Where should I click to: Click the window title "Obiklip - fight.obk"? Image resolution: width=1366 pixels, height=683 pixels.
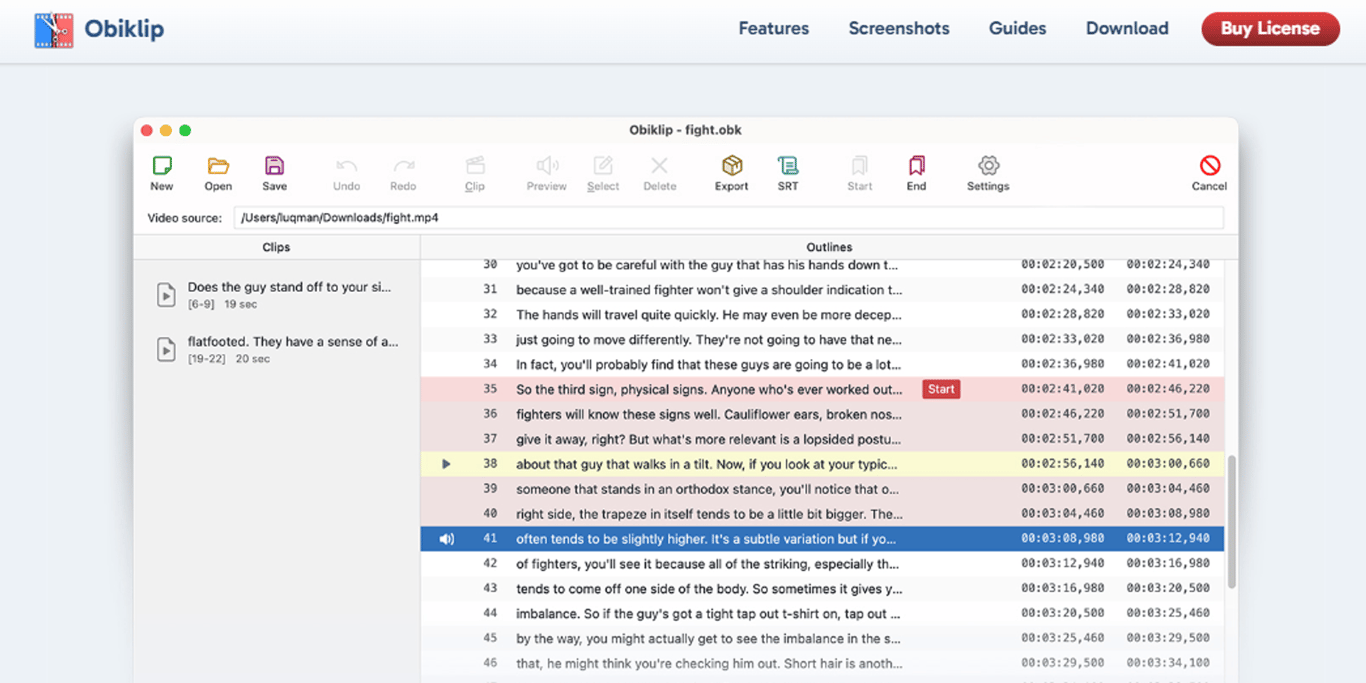(685, 130)
